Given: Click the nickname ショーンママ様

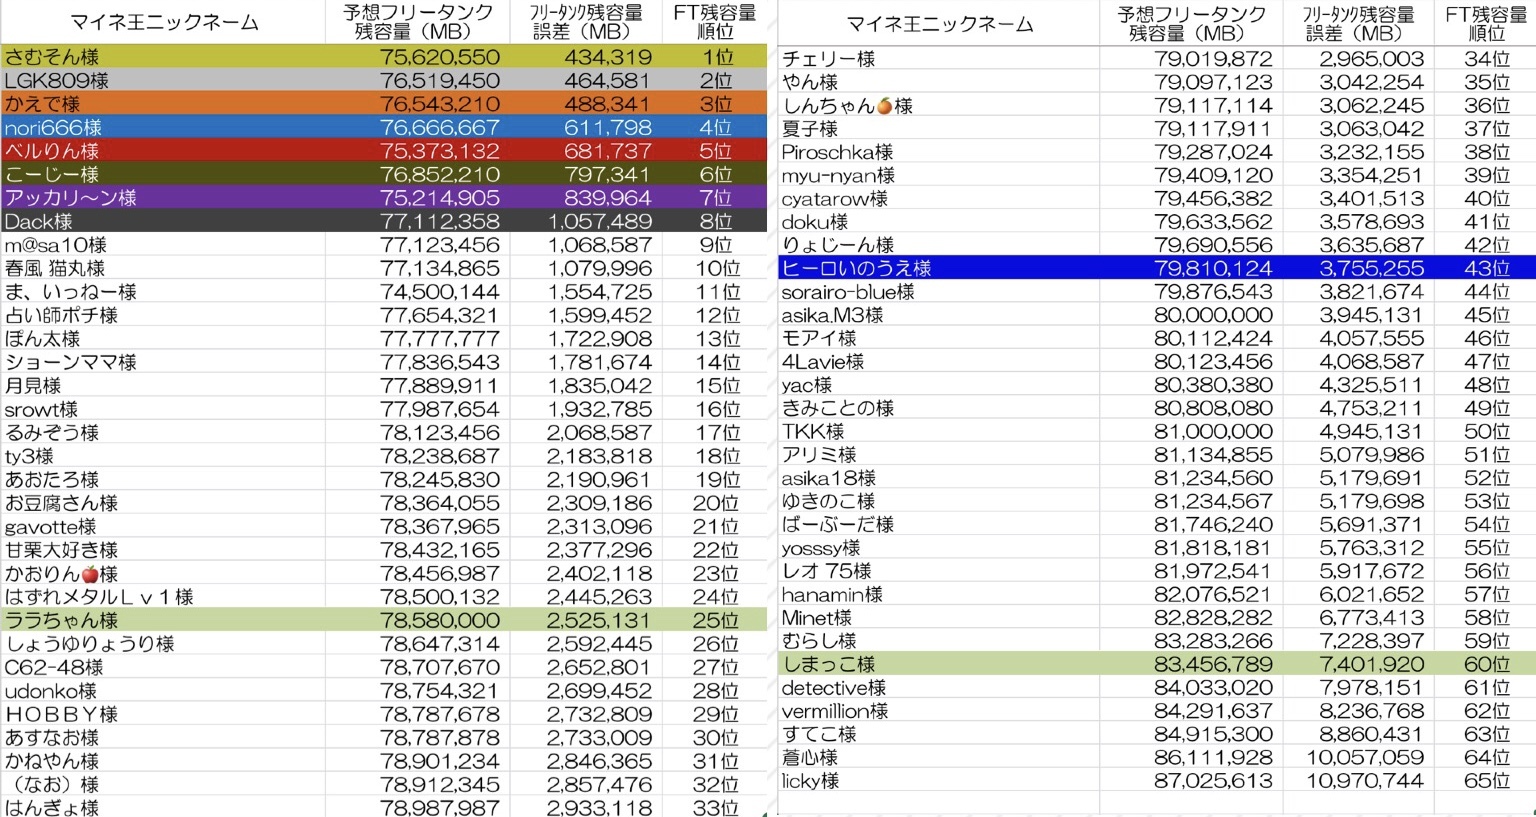Looking at the screenshot, I should coord(71,362).
